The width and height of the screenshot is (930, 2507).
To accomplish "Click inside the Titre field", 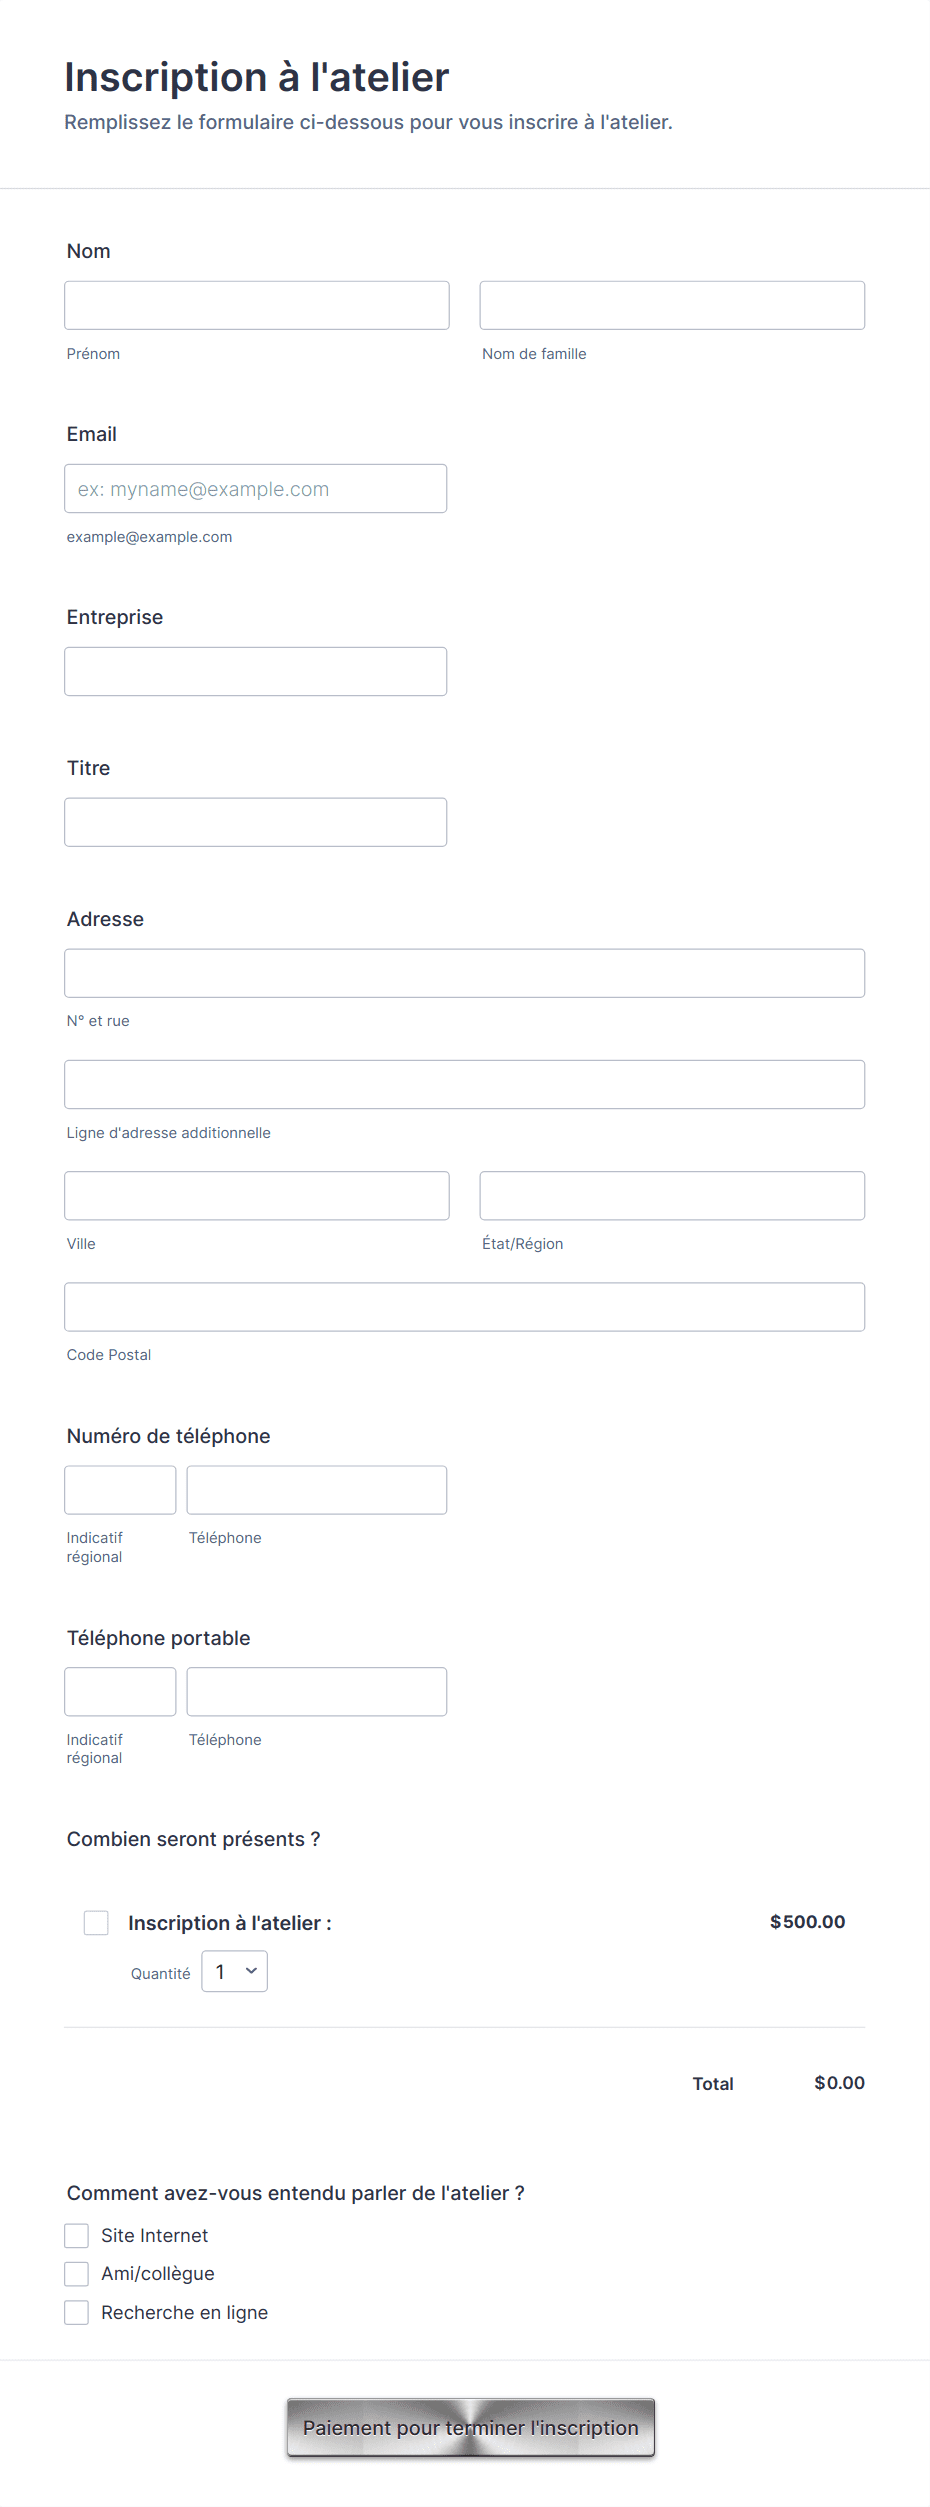I will click(x=255, y=821).
